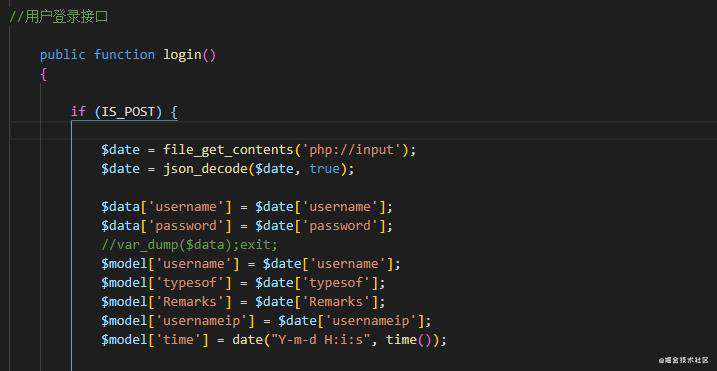This screenshot has height=371, width=717.
Task: Click the file_get_contents function call
Action: (x=229, y=150)
